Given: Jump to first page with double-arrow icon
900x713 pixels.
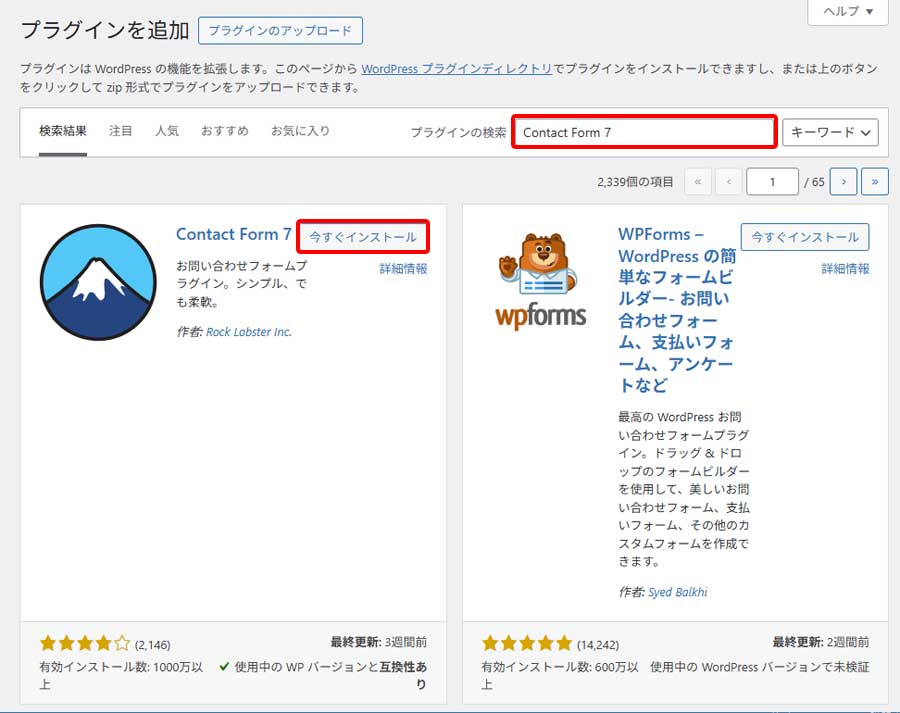Looking at the screenshot, I should click(x=698, y=181).
